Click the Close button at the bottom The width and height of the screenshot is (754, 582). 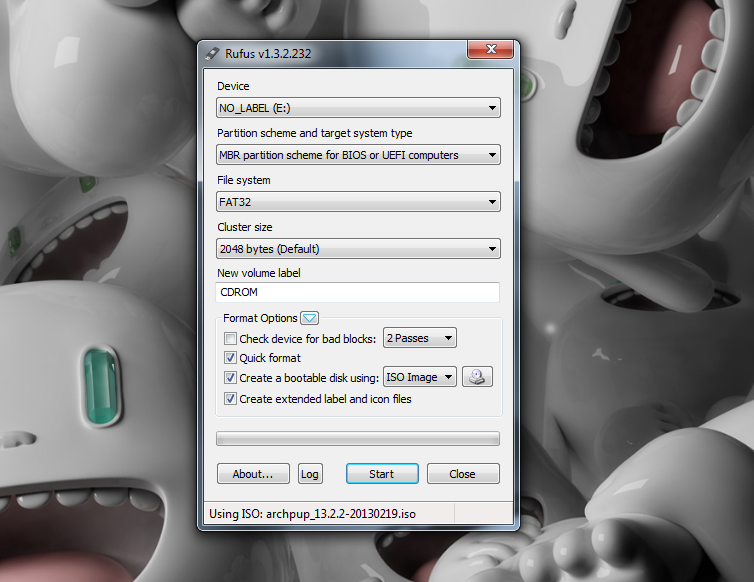click(463, 474)
